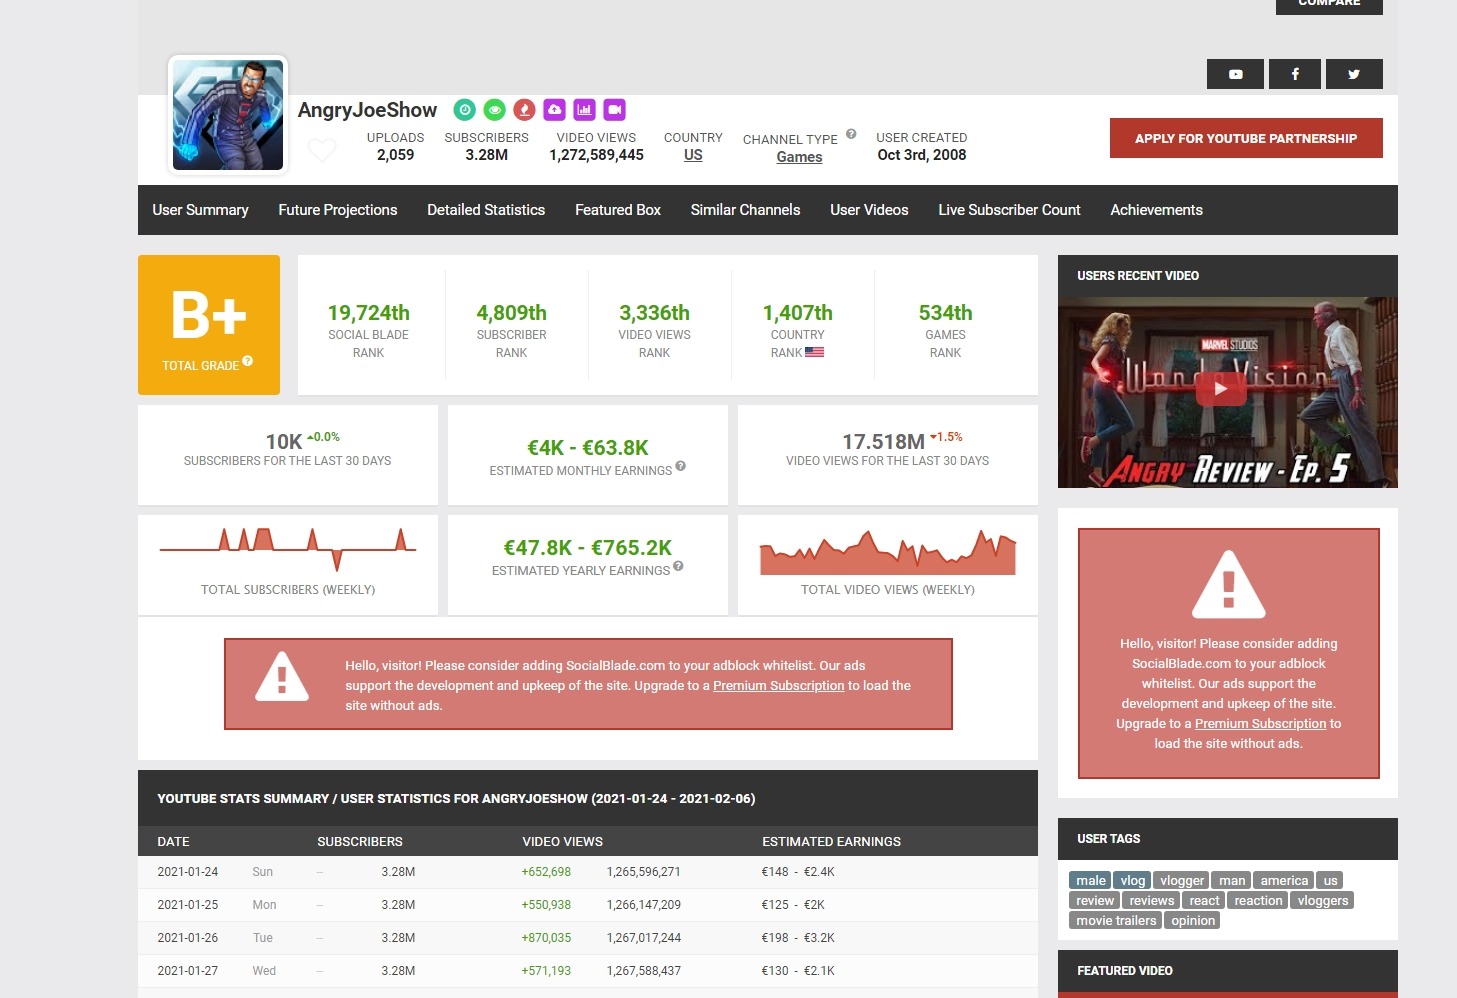Open Live Subscriber Count tab
Viewport: 1457px width, 998px height.
1009,210
